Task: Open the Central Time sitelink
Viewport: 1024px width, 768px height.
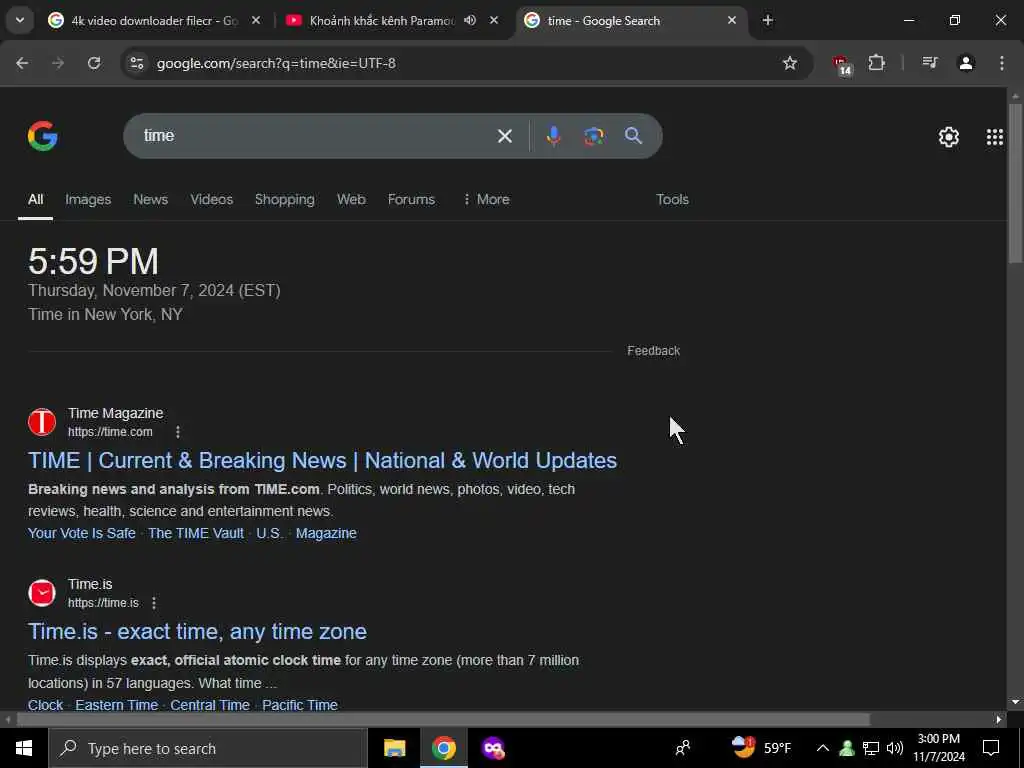Action: (x=210, y=705)
